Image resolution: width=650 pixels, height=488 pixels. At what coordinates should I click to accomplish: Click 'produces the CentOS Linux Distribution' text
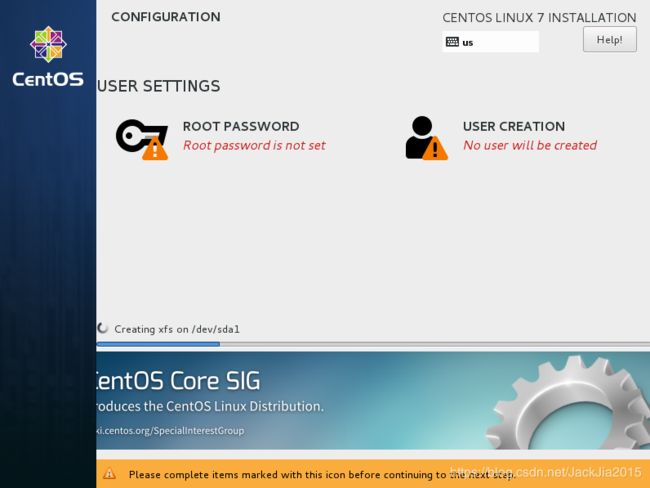(210, 406)
